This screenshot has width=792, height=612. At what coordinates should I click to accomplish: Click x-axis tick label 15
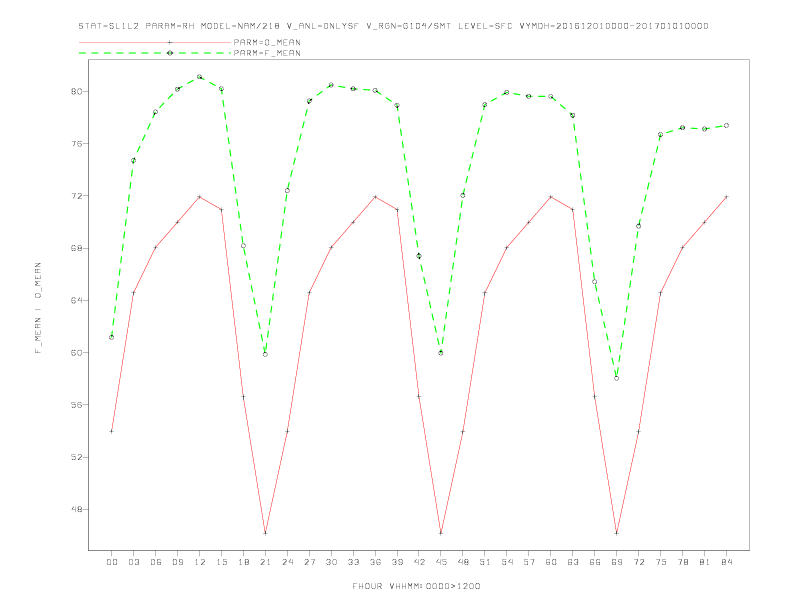[x=221, y=562]
